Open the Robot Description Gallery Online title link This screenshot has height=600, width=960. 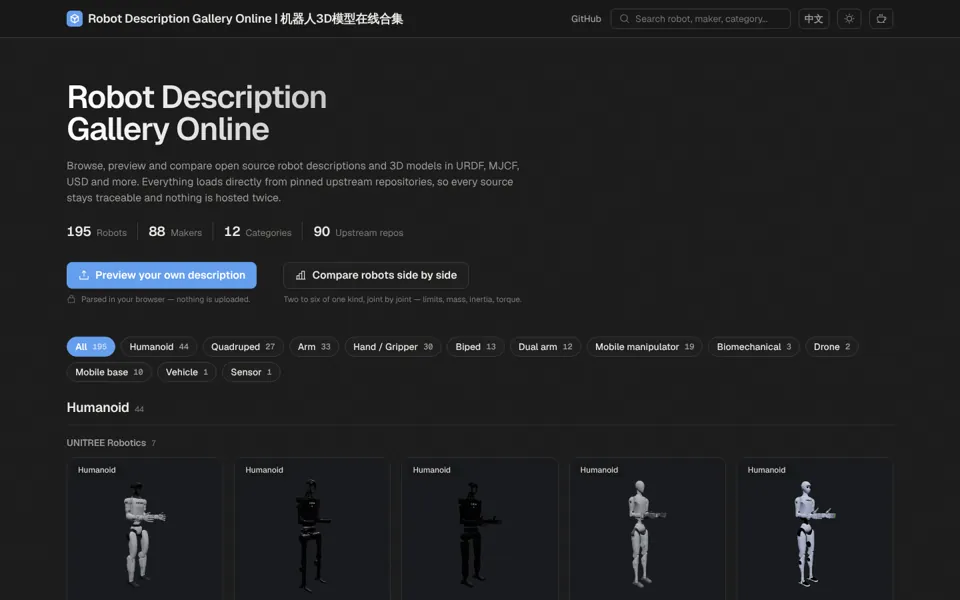(245, 18)
